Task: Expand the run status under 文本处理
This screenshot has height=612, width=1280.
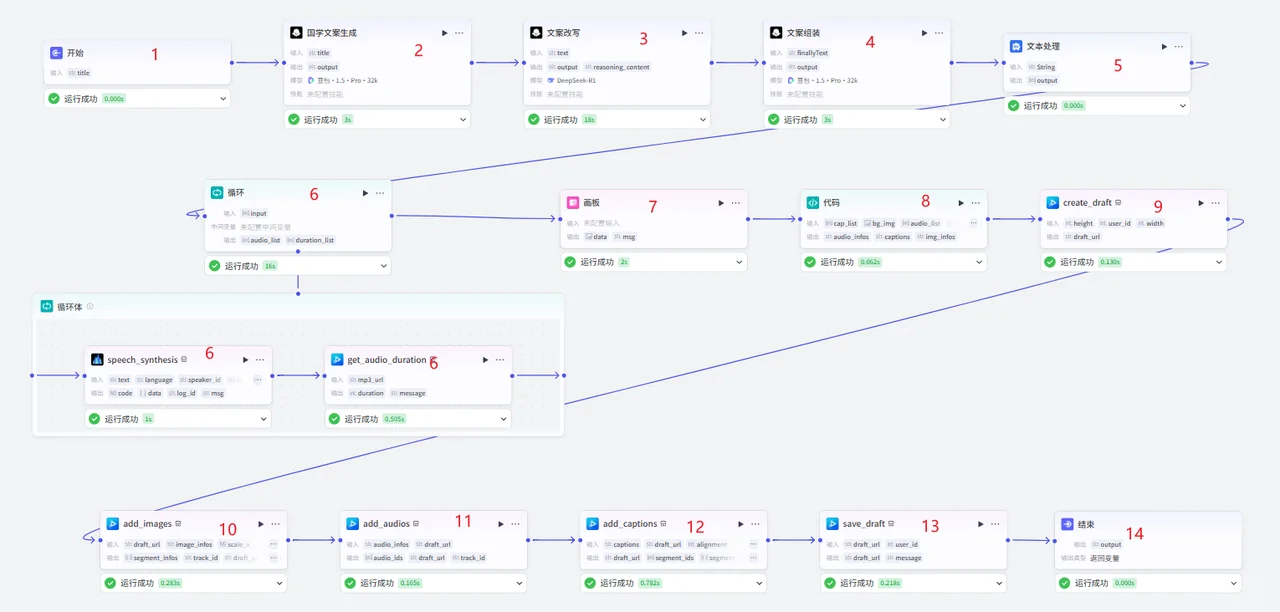Action: click(1183, 105)
